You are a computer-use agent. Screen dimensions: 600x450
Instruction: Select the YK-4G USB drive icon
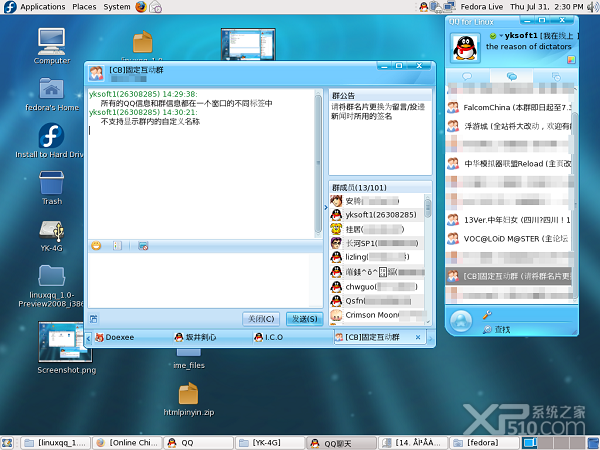click(52, 235)
